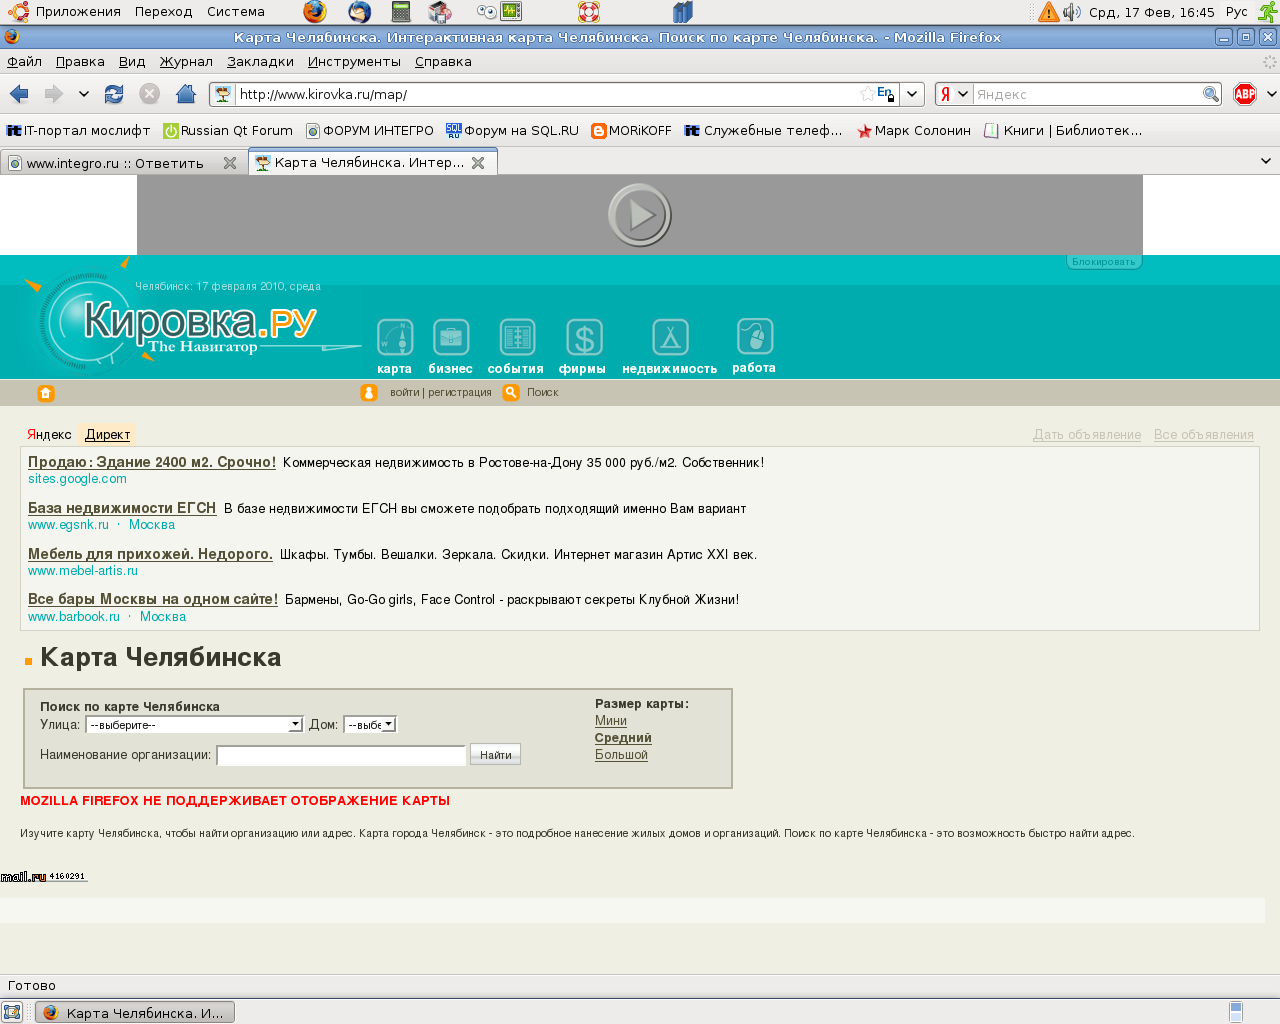This screenshot has width=1280, height=1024.
Task: Reload the page with the refresh icon
Action: [114, 94]
